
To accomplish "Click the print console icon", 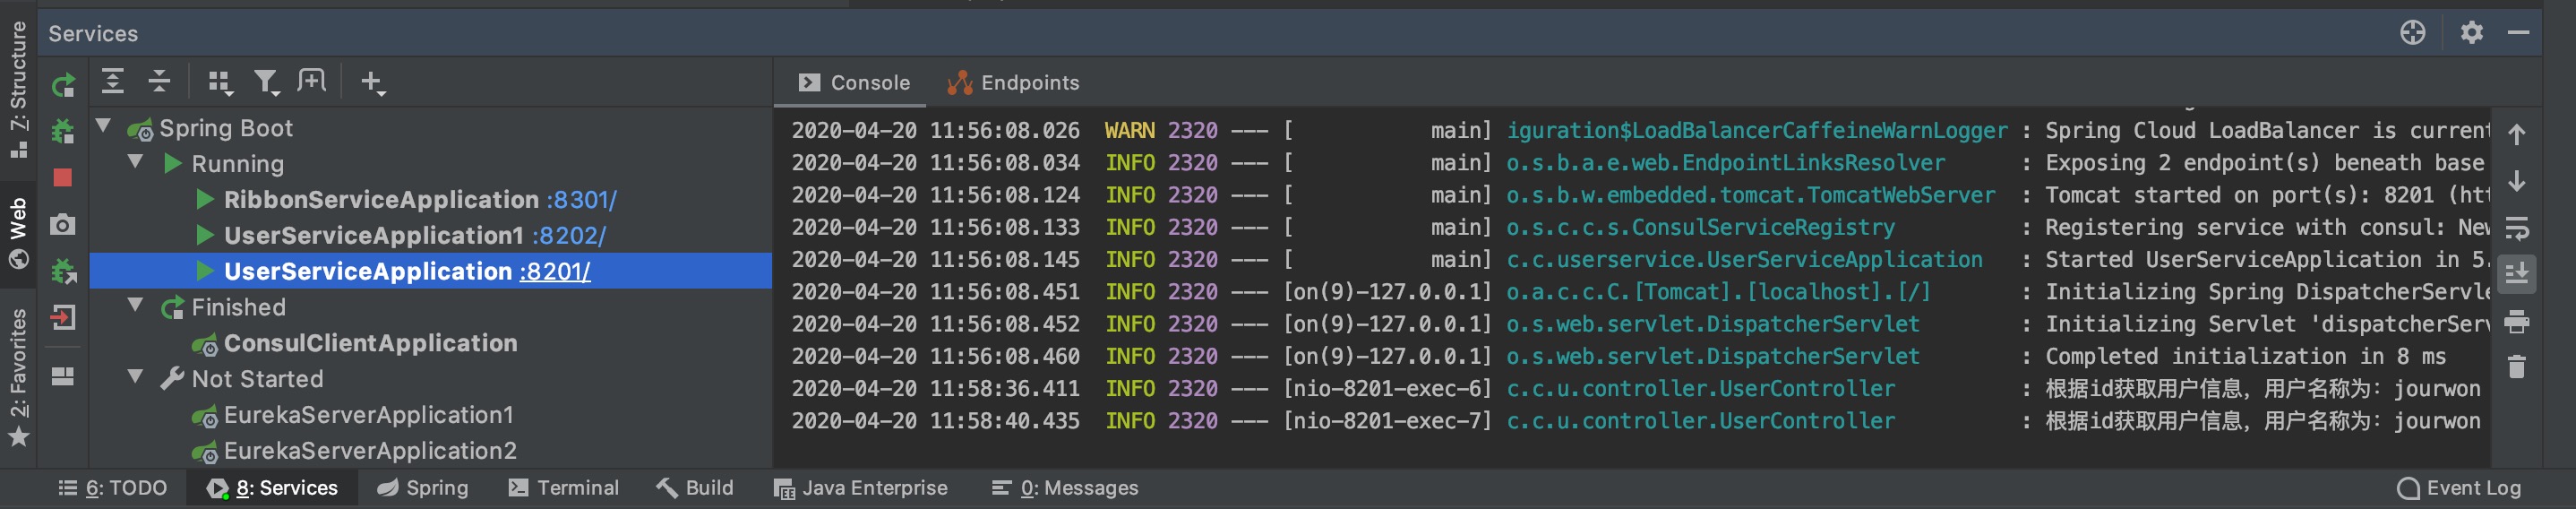I will [x=2516, y=322].
